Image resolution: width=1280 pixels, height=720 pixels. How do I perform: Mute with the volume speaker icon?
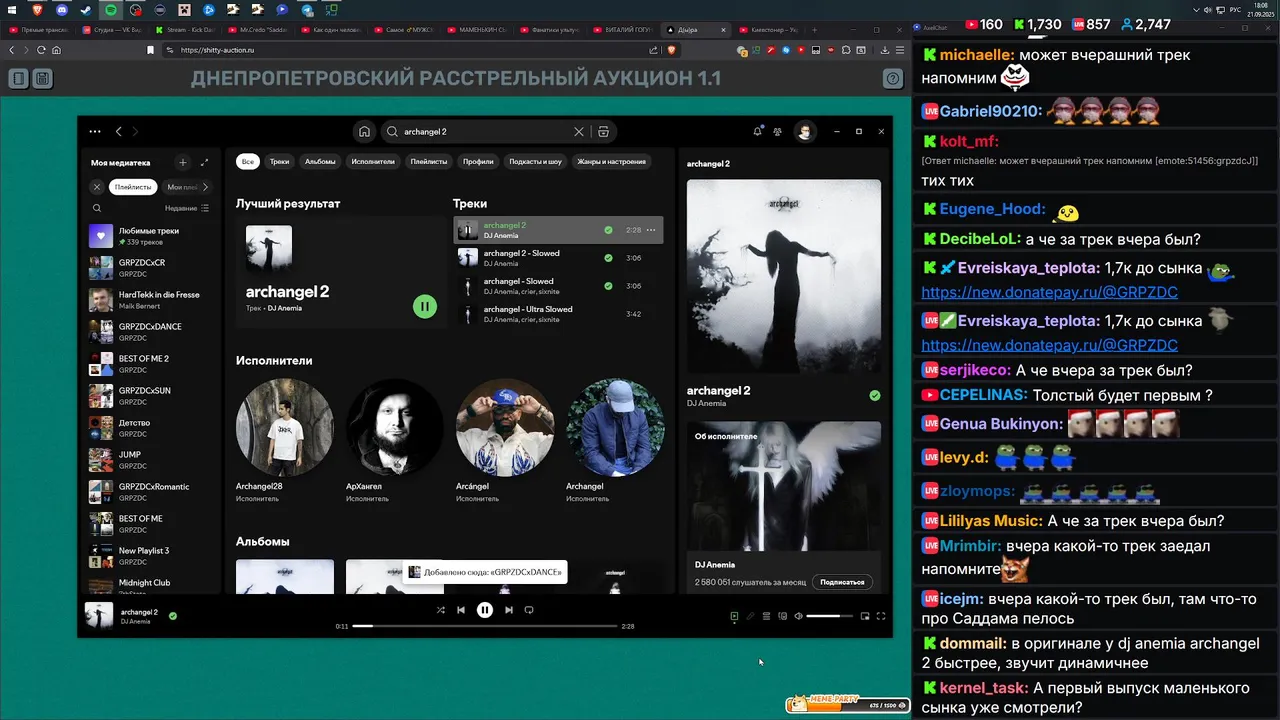[798, 616]
